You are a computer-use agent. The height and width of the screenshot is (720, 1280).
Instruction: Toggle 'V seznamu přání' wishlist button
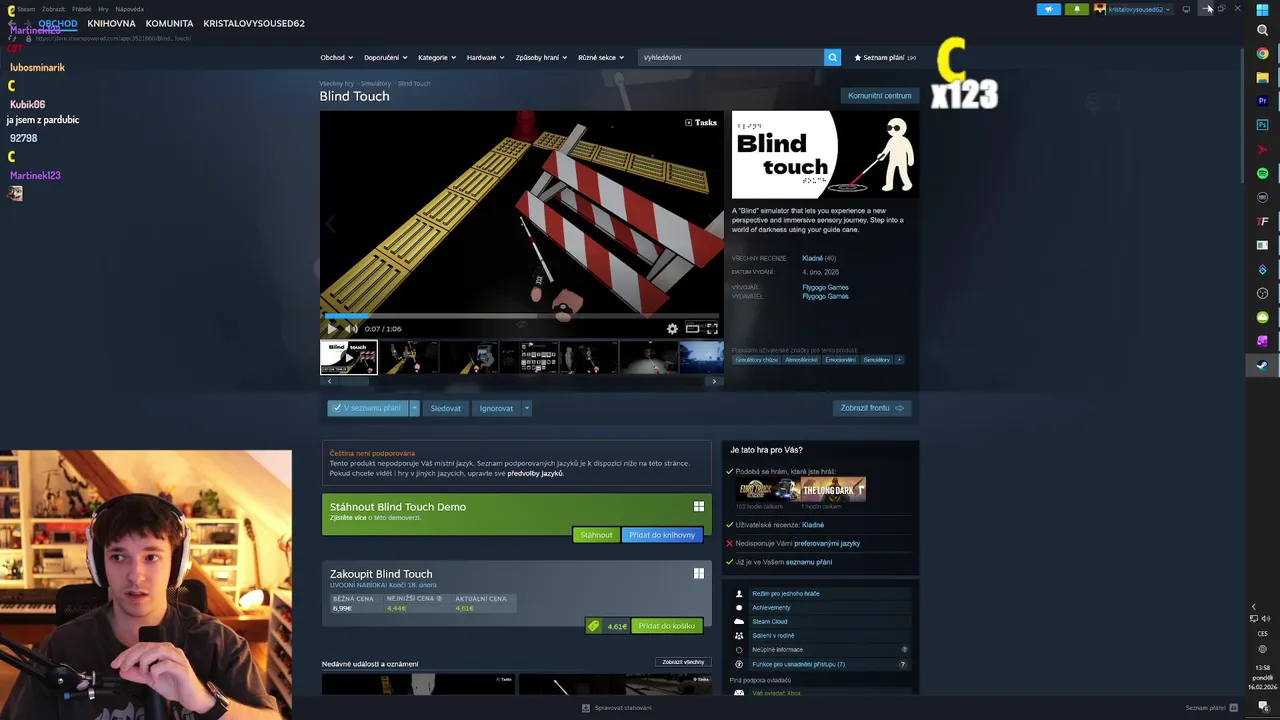click(368, 408)
